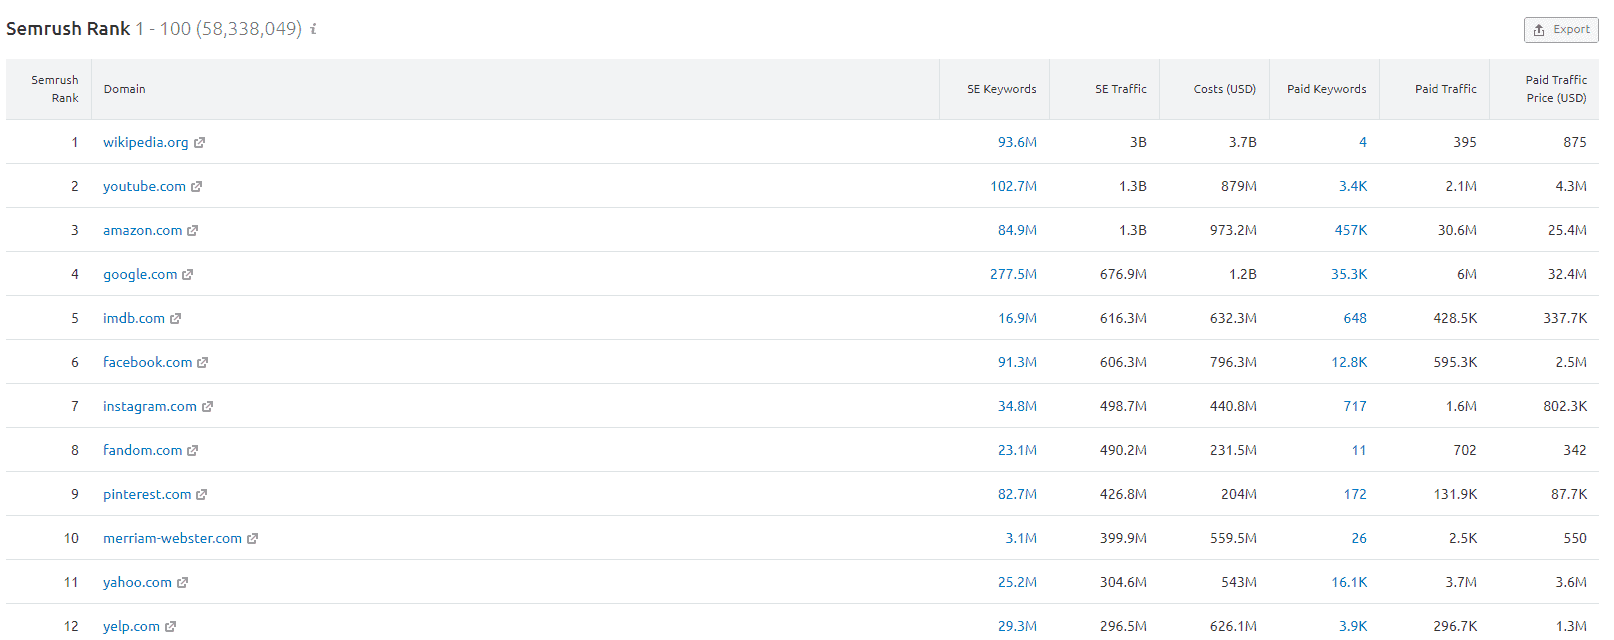Open the yelp.com domain link
This screenshot has height=640, width=1614.
pos(131,626)
